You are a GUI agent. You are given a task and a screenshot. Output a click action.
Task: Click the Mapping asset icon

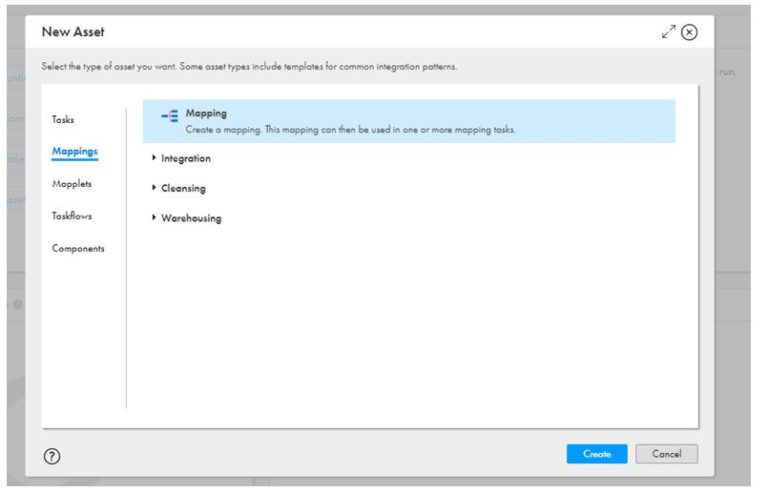point(169,117)
